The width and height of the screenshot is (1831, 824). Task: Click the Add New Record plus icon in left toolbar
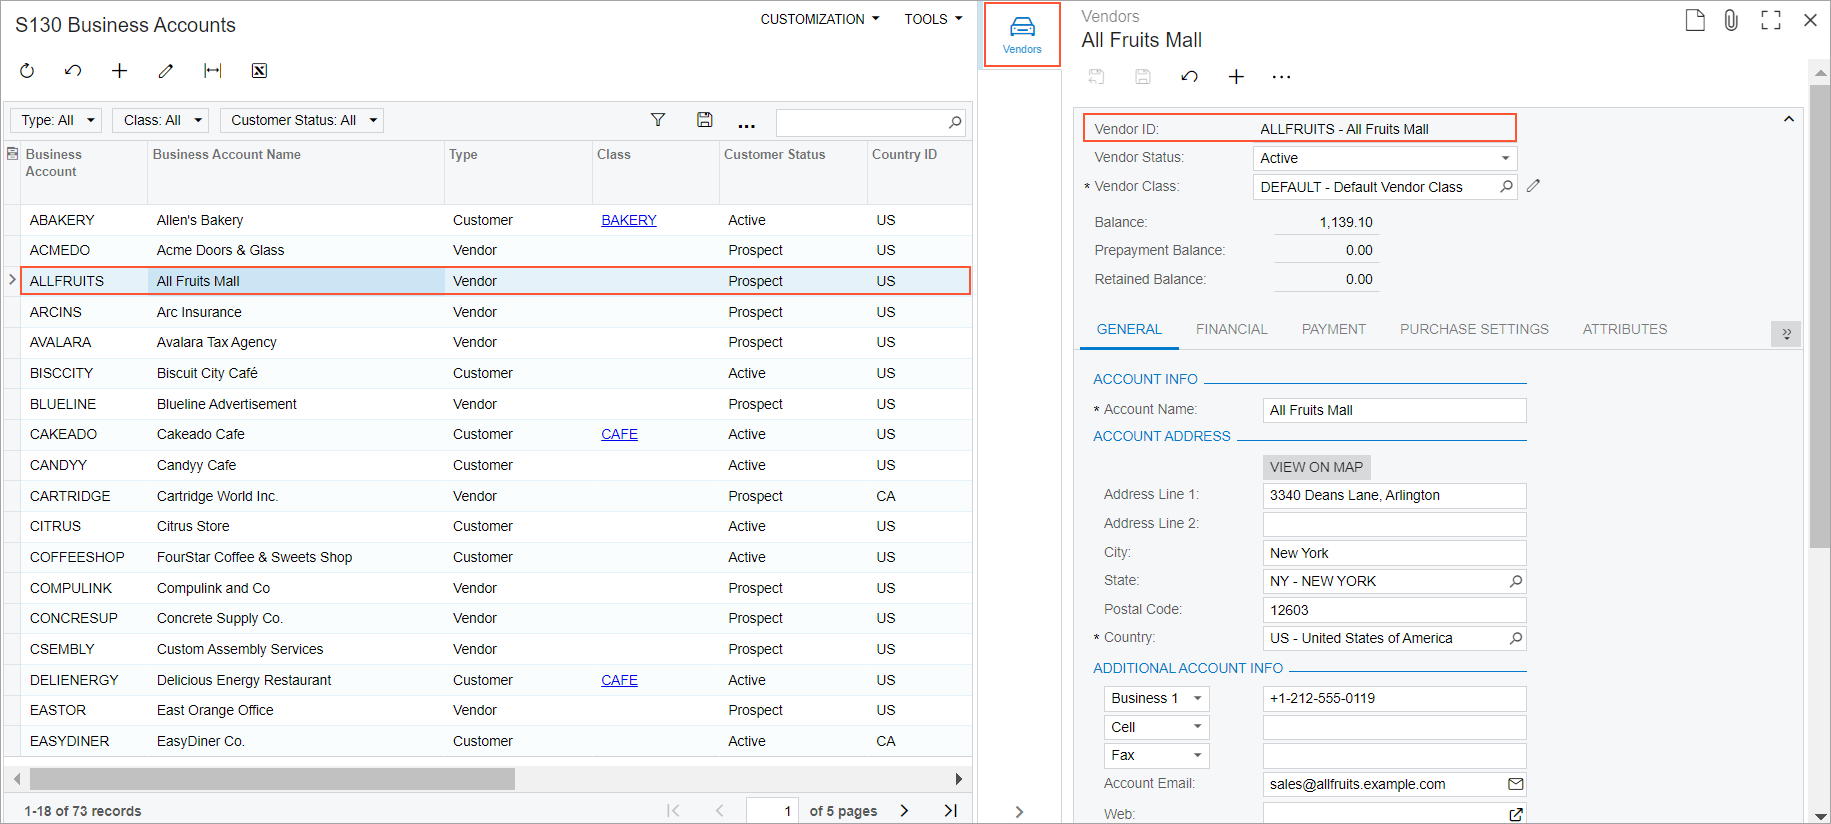(119, 71)
